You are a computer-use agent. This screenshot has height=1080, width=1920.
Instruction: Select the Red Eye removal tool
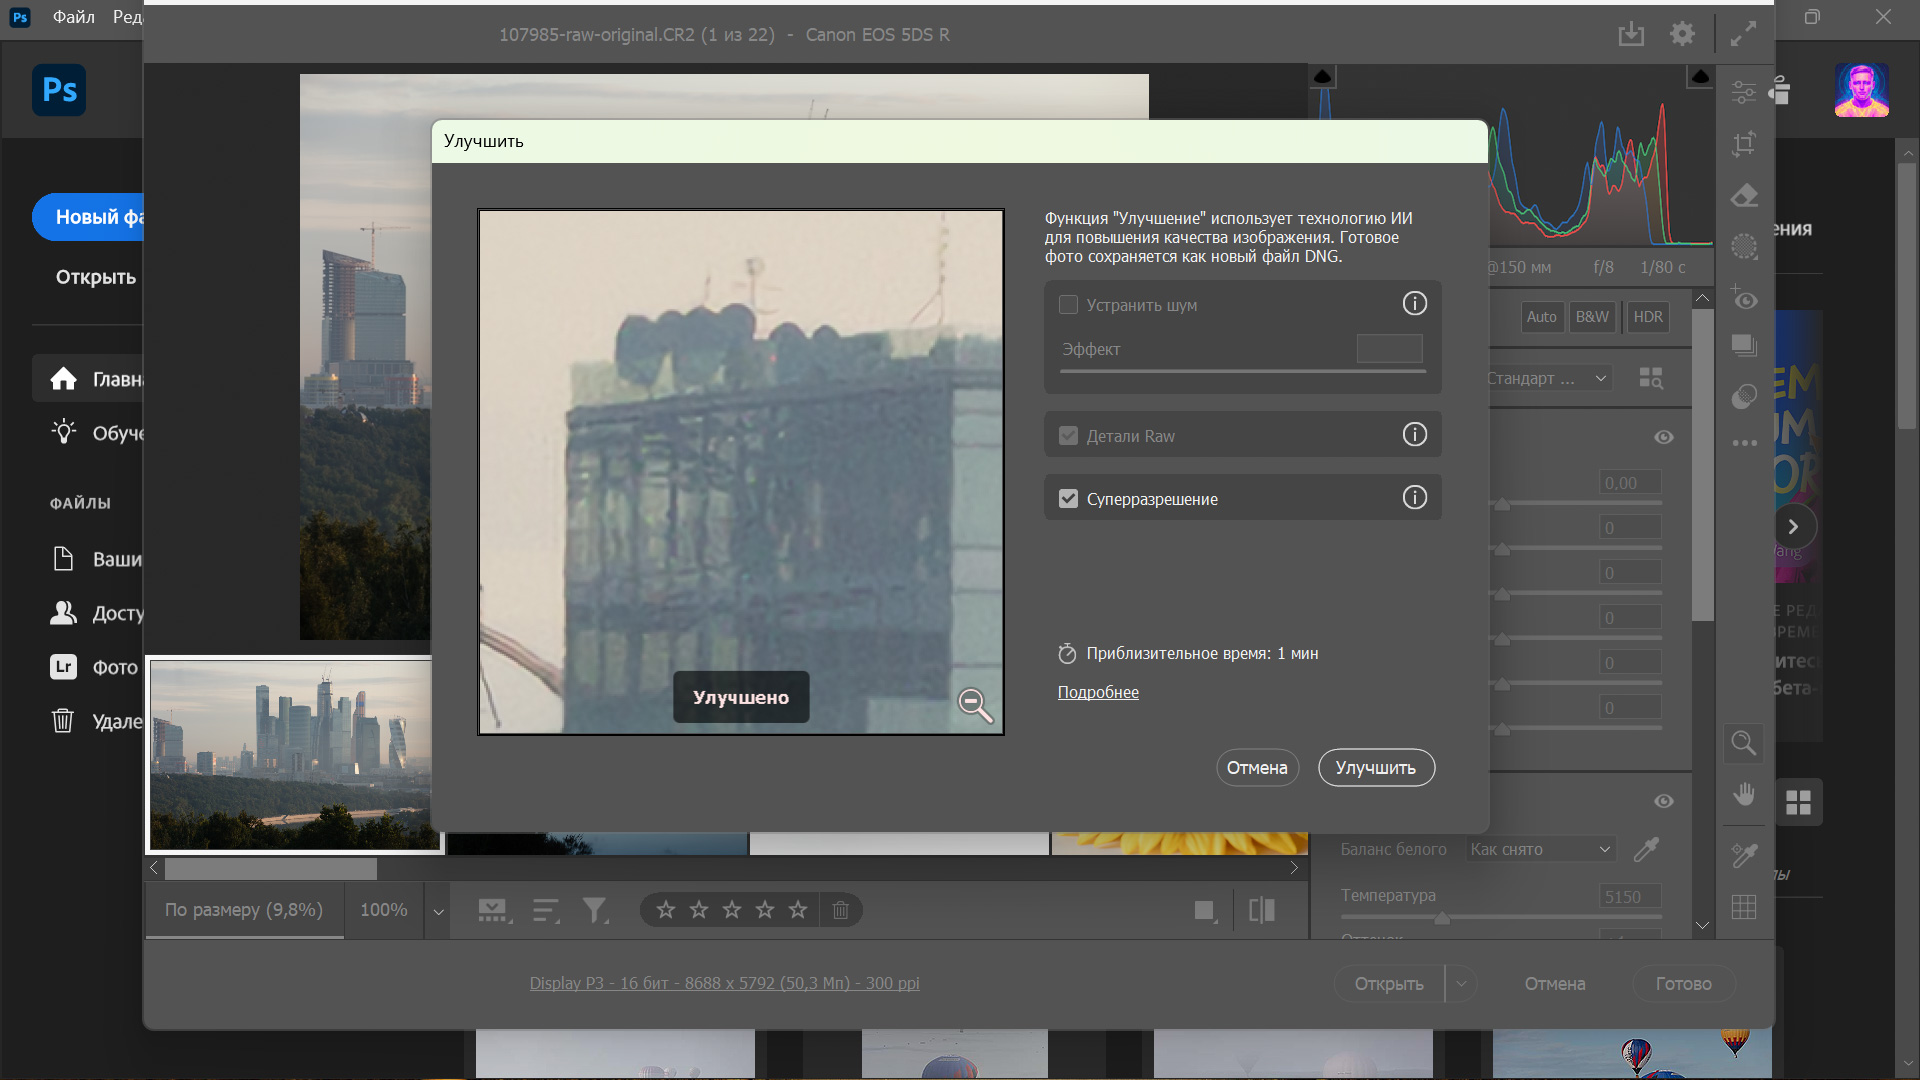[x=1744, y=298]
